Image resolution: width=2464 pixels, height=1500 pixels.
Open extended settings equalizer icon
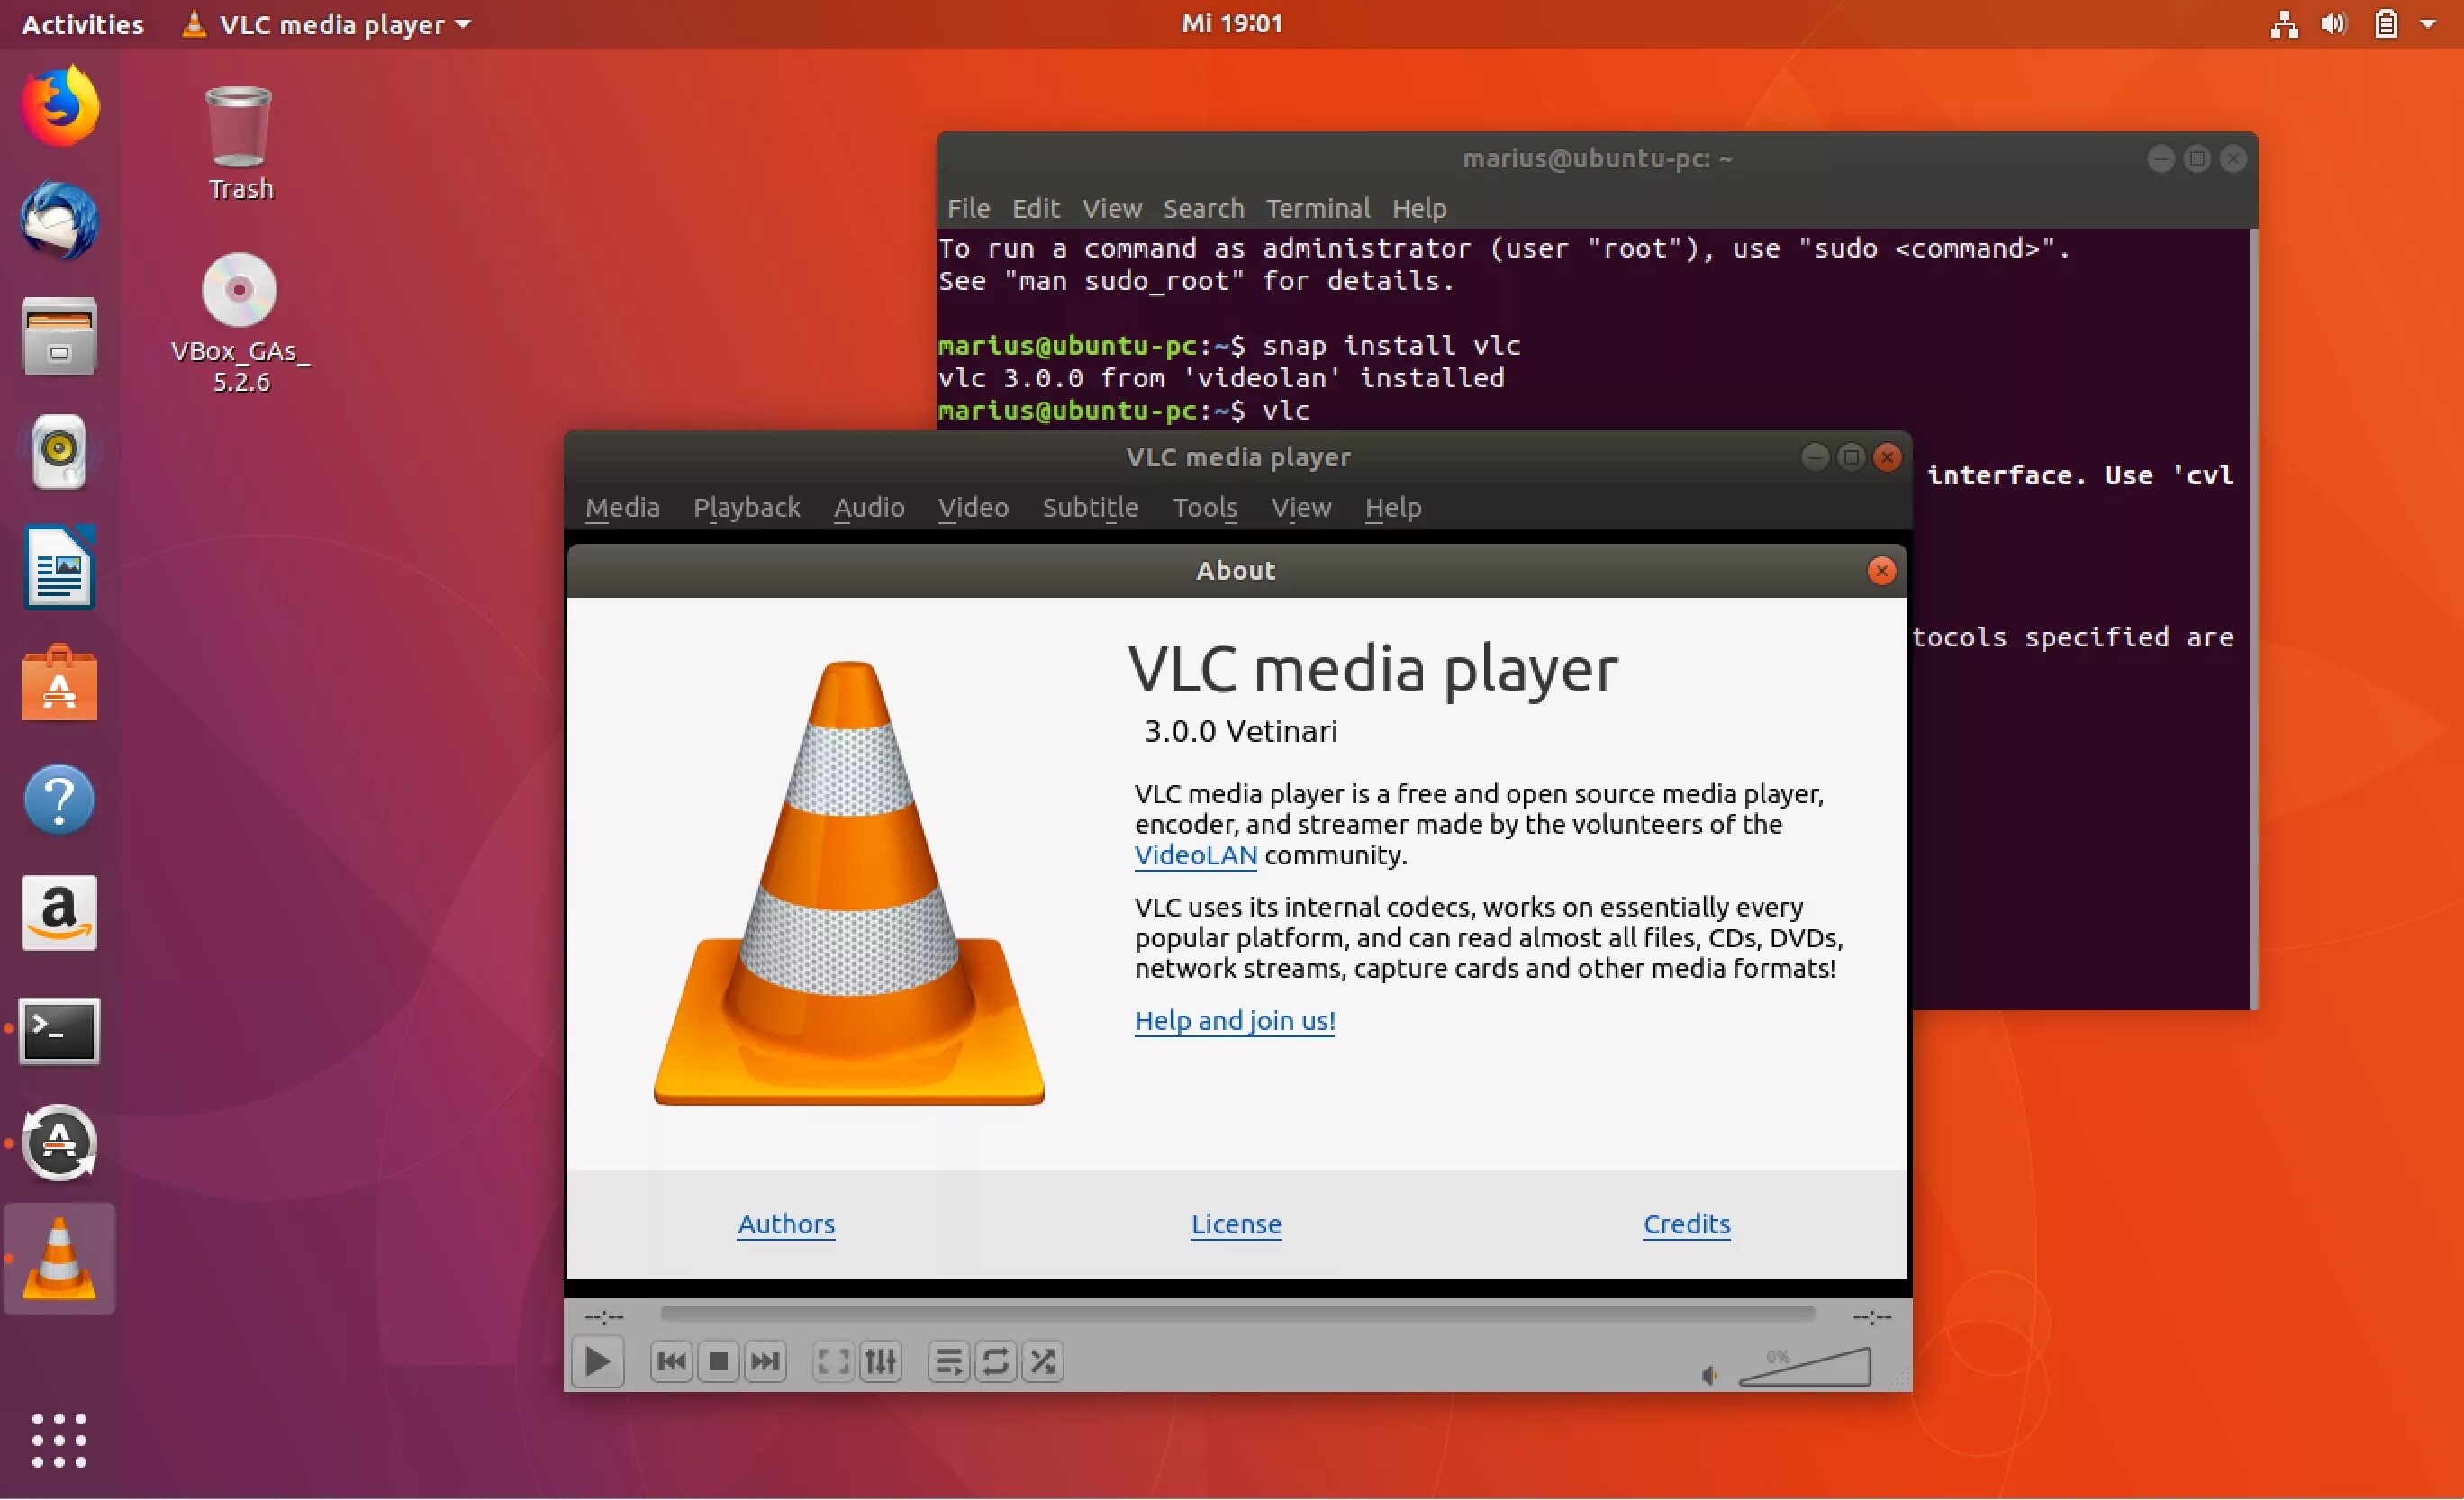pos(880,1361)
